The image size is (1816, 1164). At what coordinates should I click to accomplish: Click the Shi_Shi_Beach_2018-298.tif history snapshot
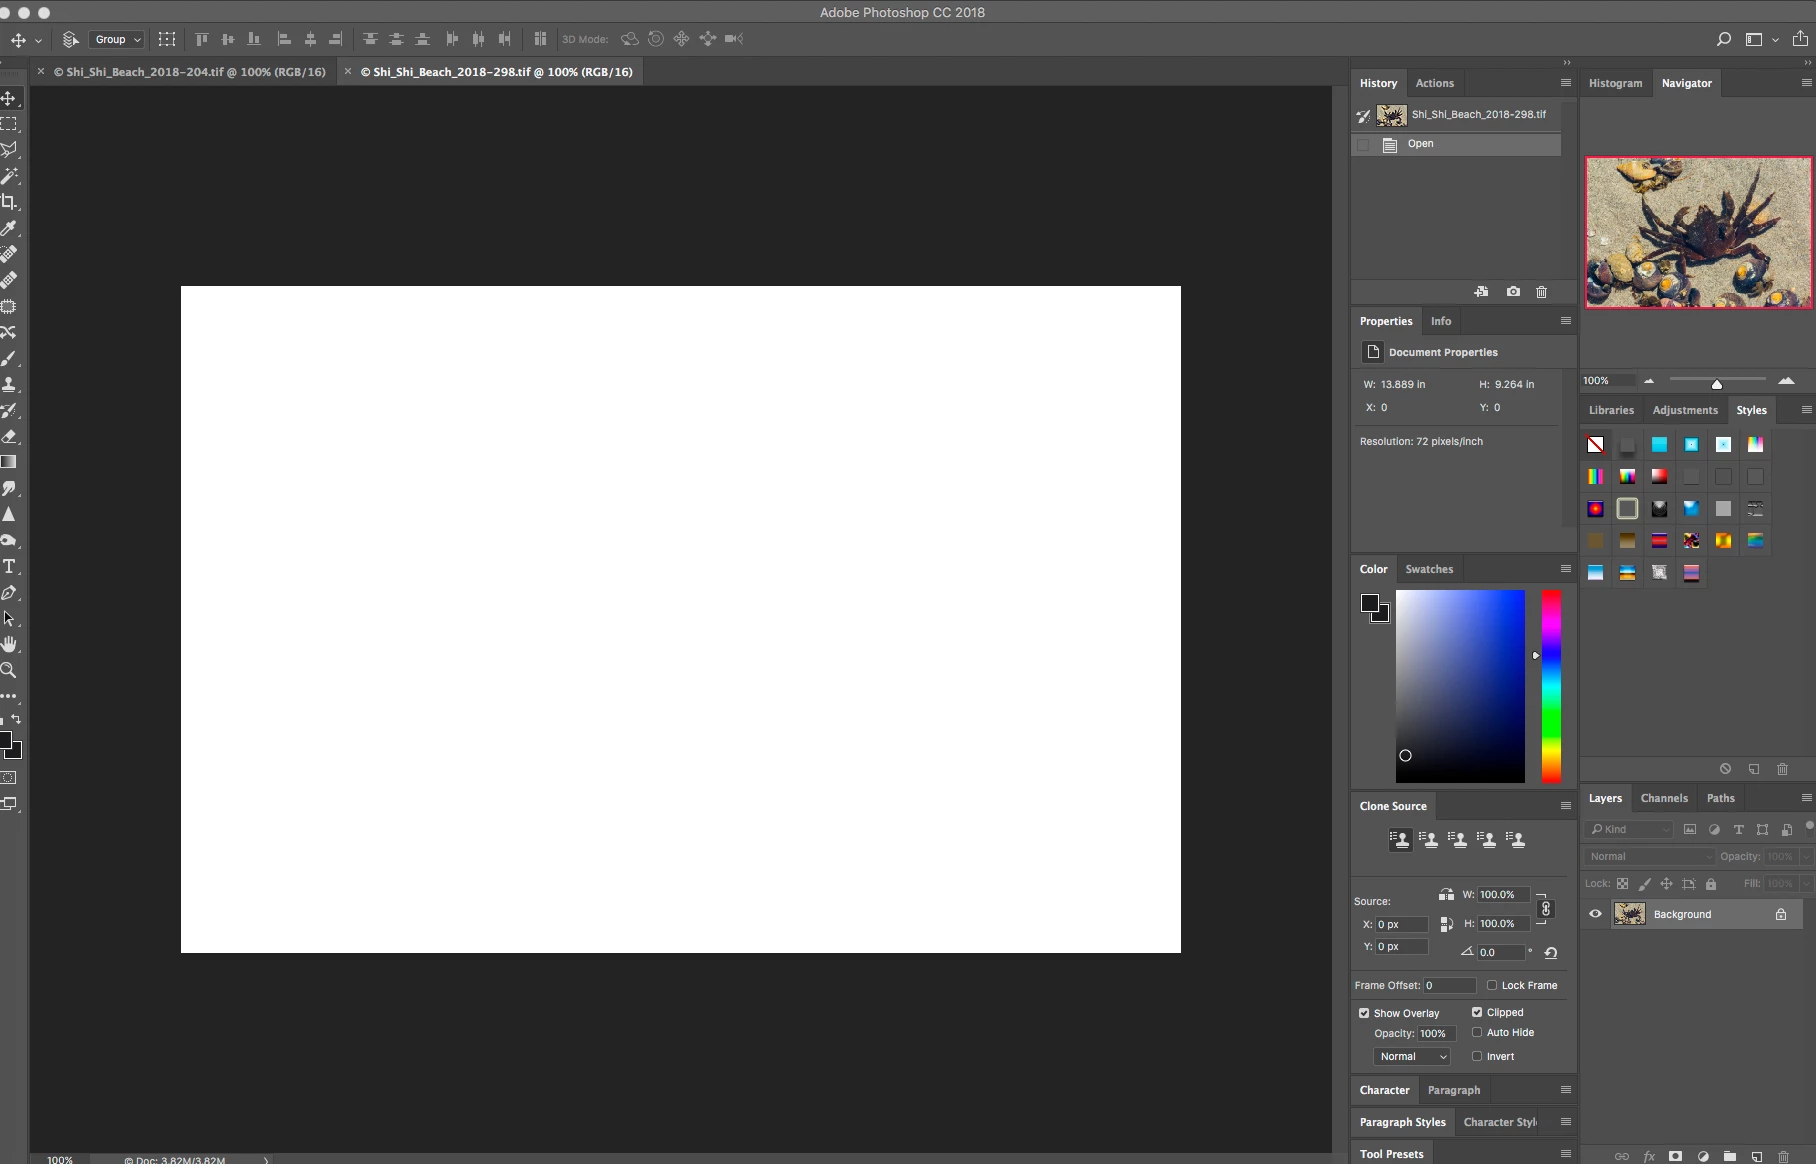coord(1456,115)
